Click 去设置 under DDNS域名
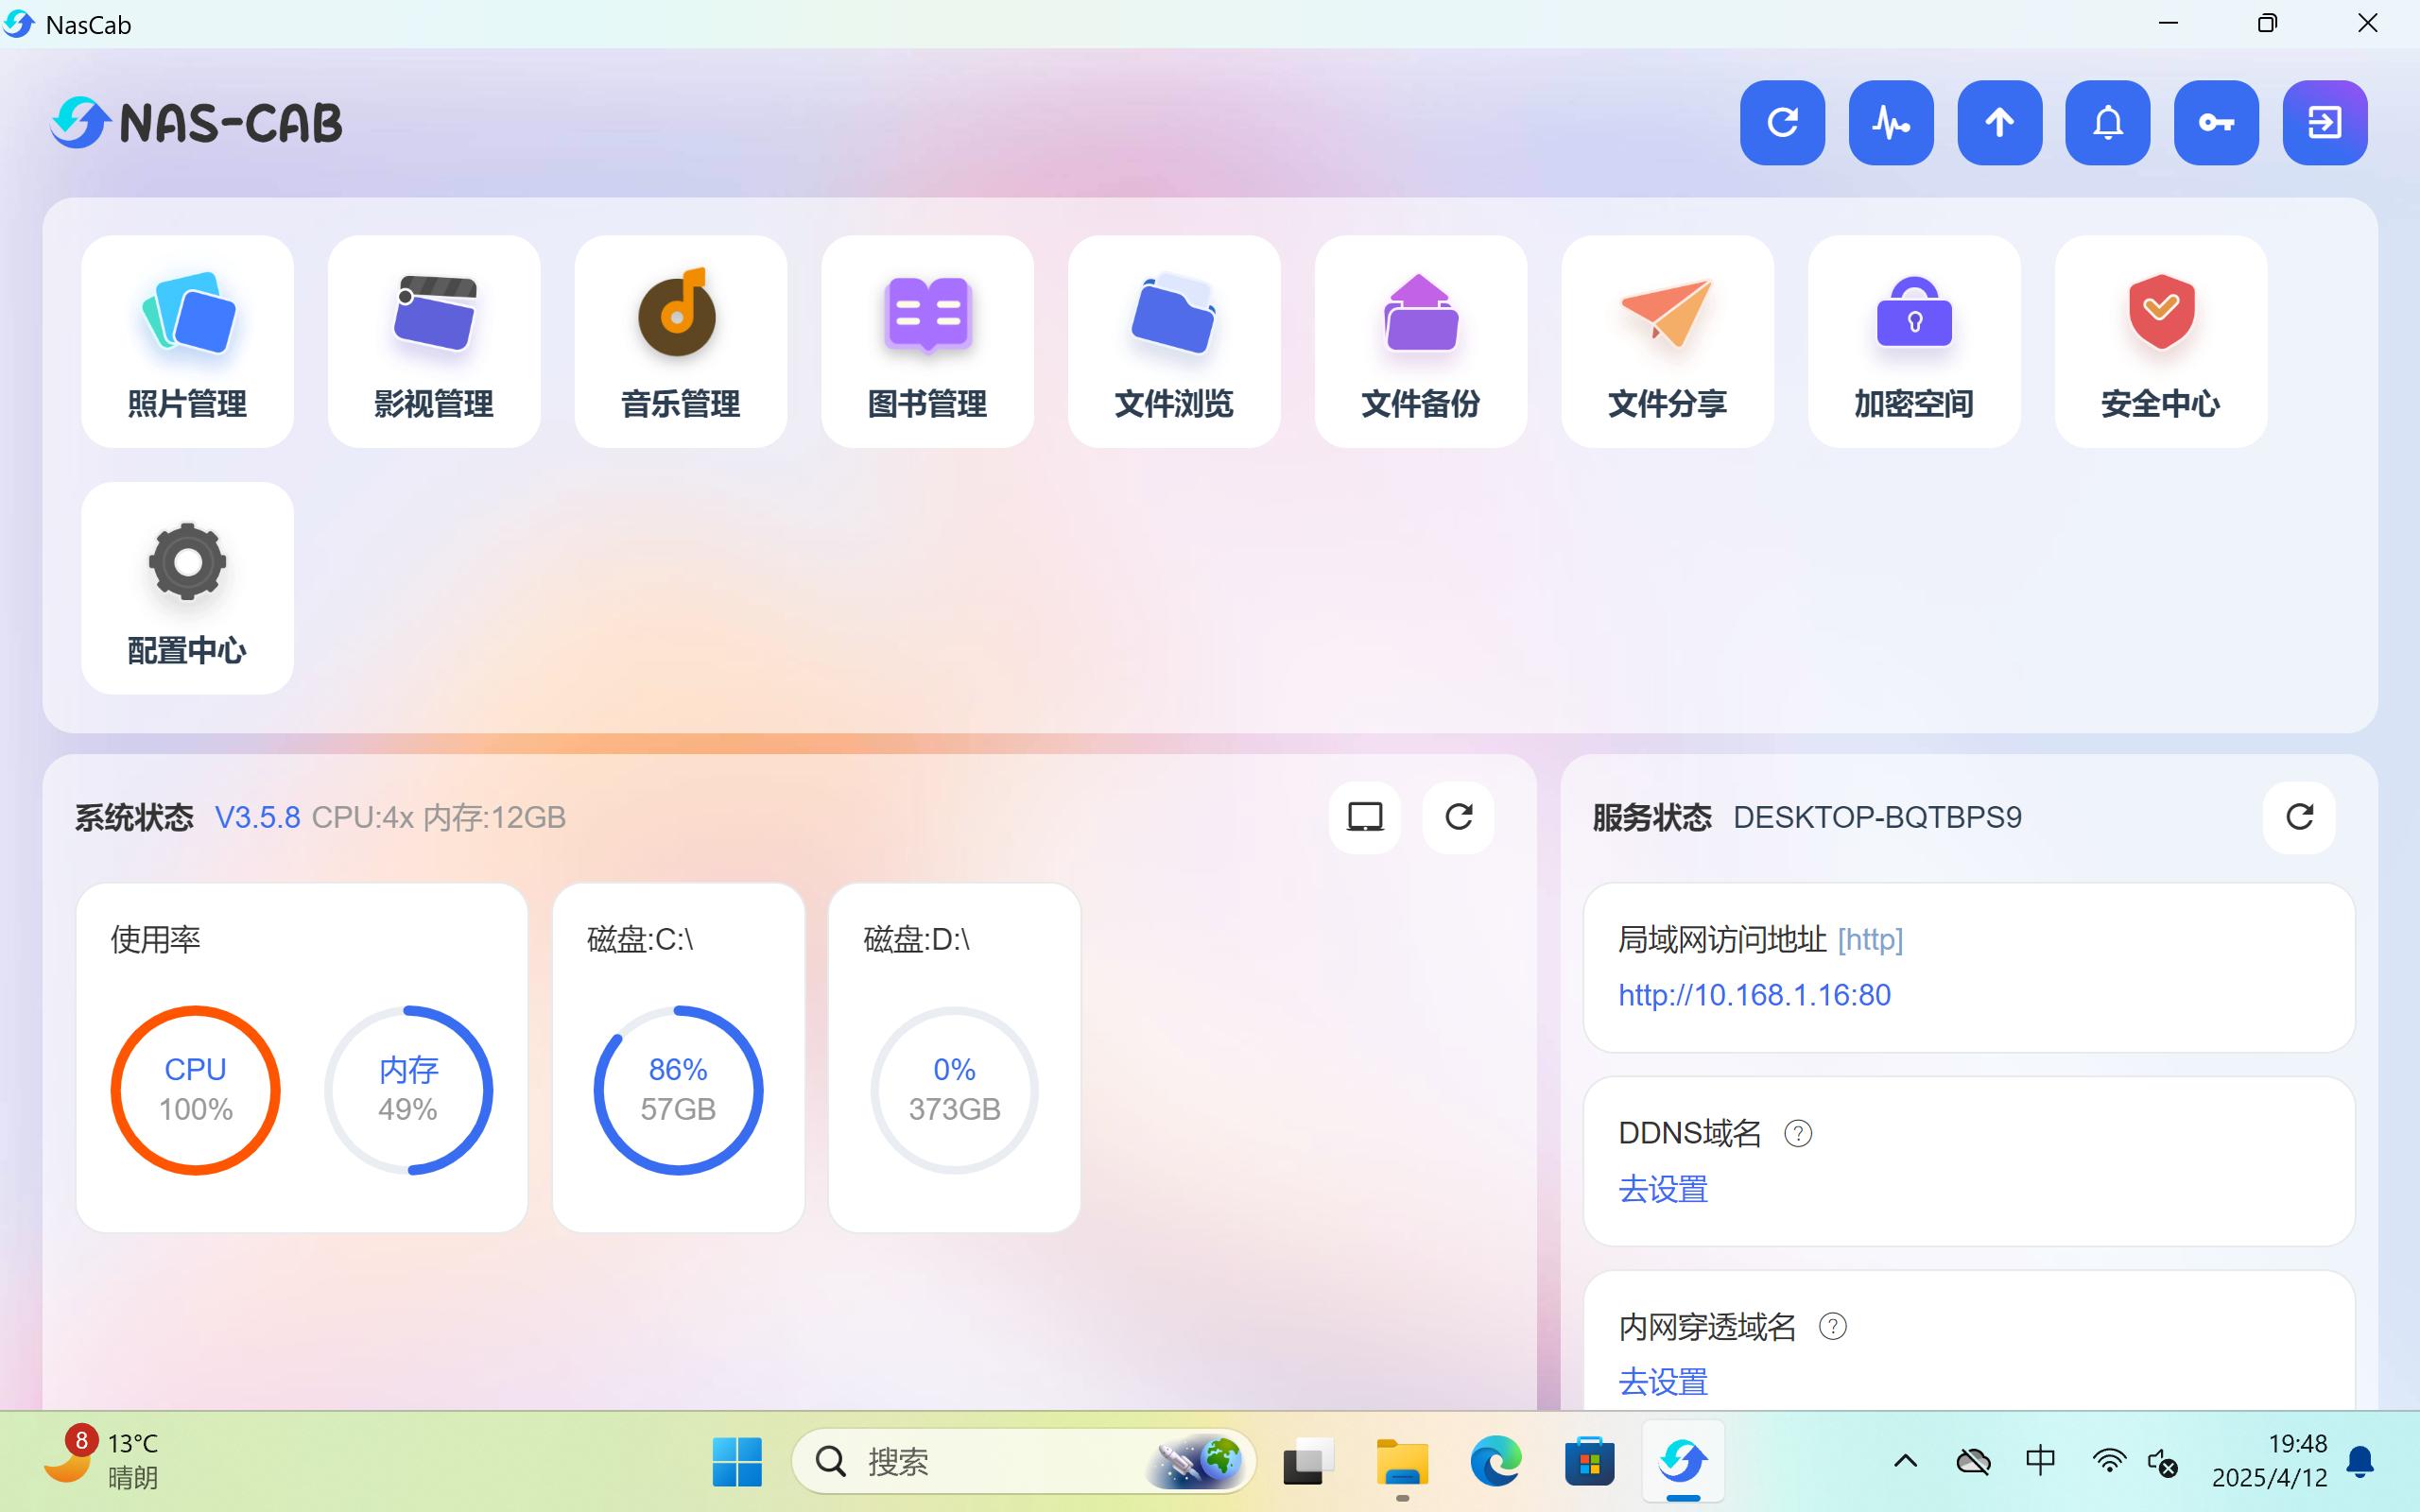 tap(1663, 1189)
